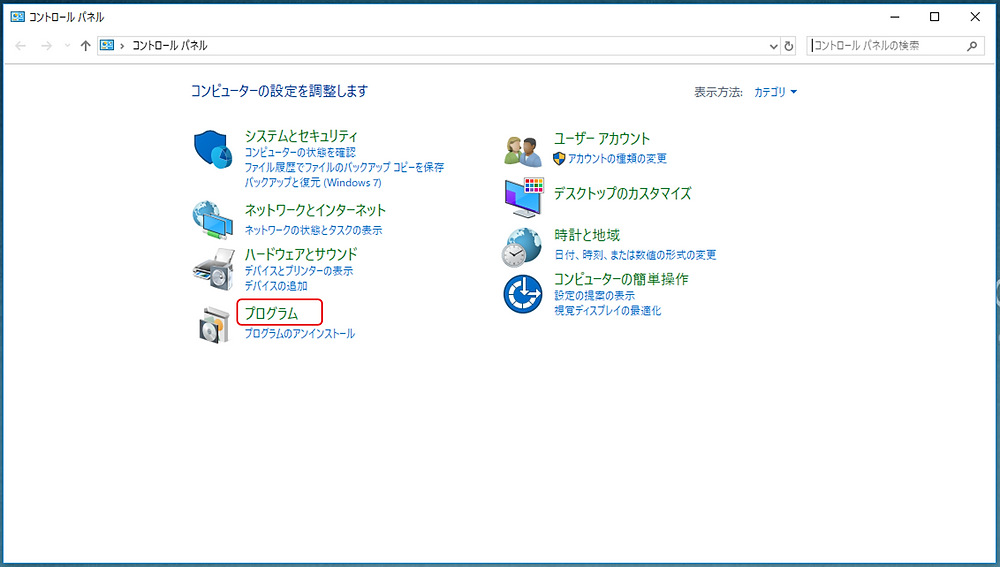Open ユーザー アカウント category
This screenshot has height=567, width=1000.
(x=602, y=138)
